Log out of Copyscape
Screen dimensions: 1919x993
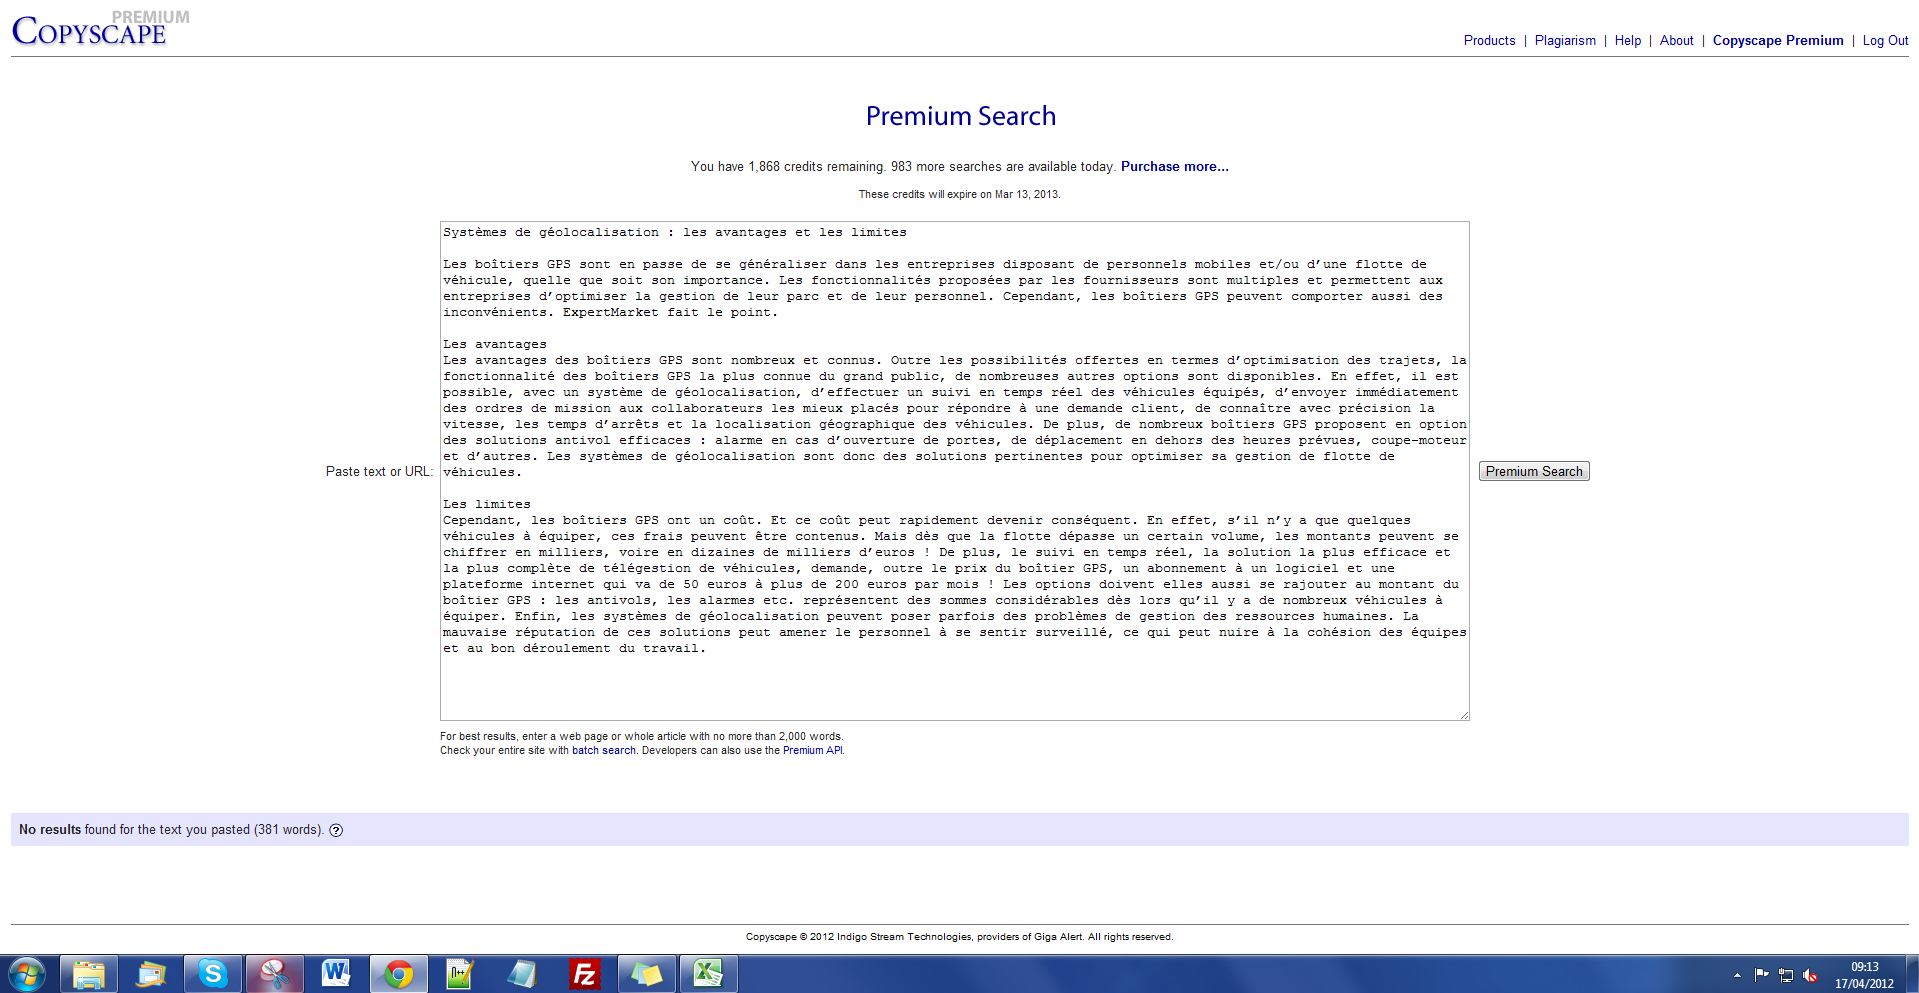pyautogui.click(x=1885, y=41)
